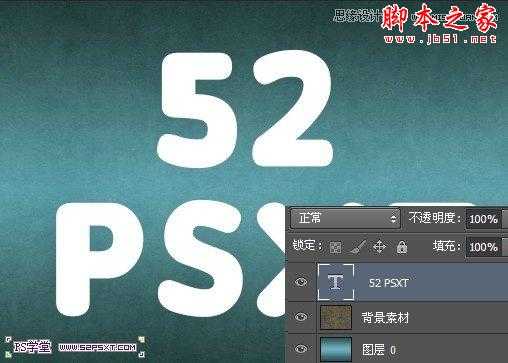Click the 52 PSXT layer name
The width and height of the screenshot is (508, 363).
click(x=388, y=283)
